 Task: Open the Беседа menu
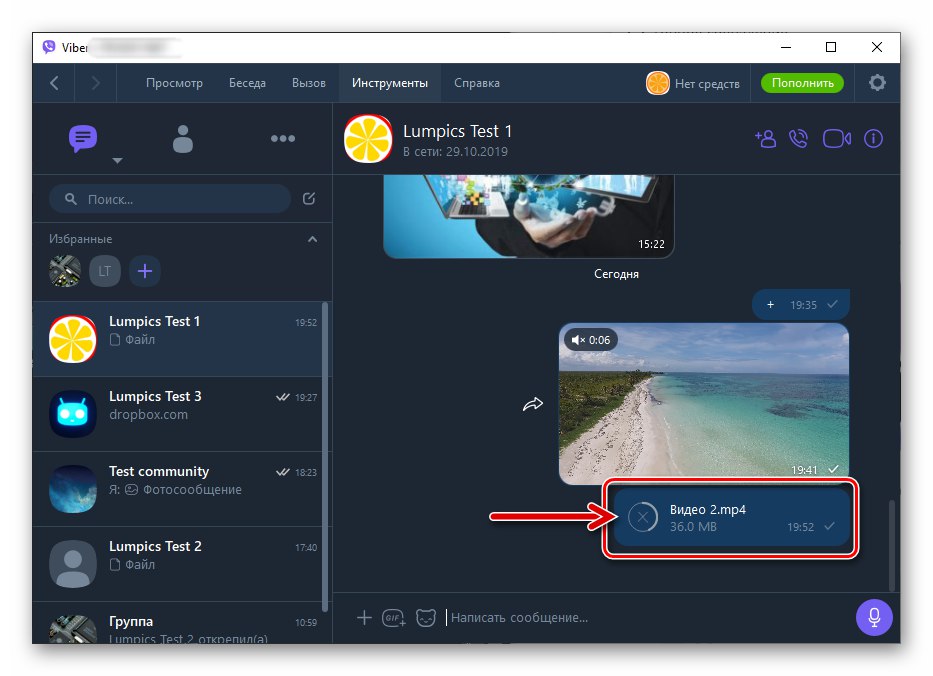[x=248, y=83]
